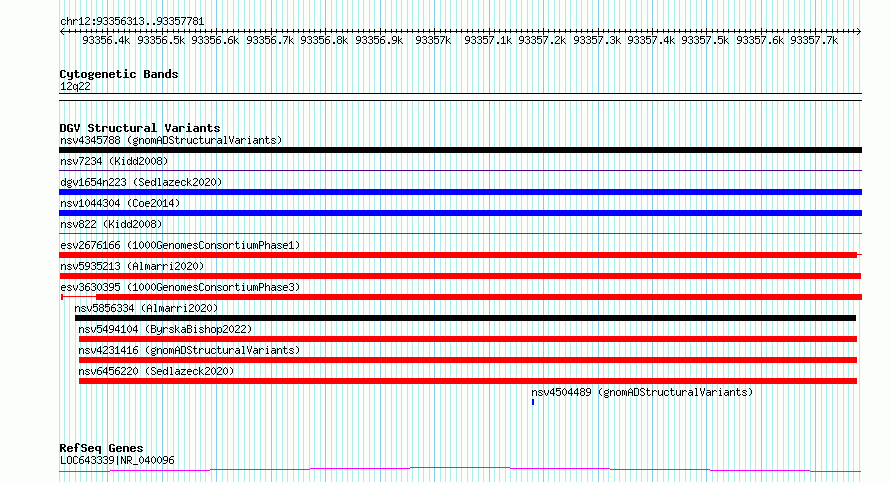
Task: Open variant nsv5856334 (Almarri2020) label
Action: click(146, 308)
